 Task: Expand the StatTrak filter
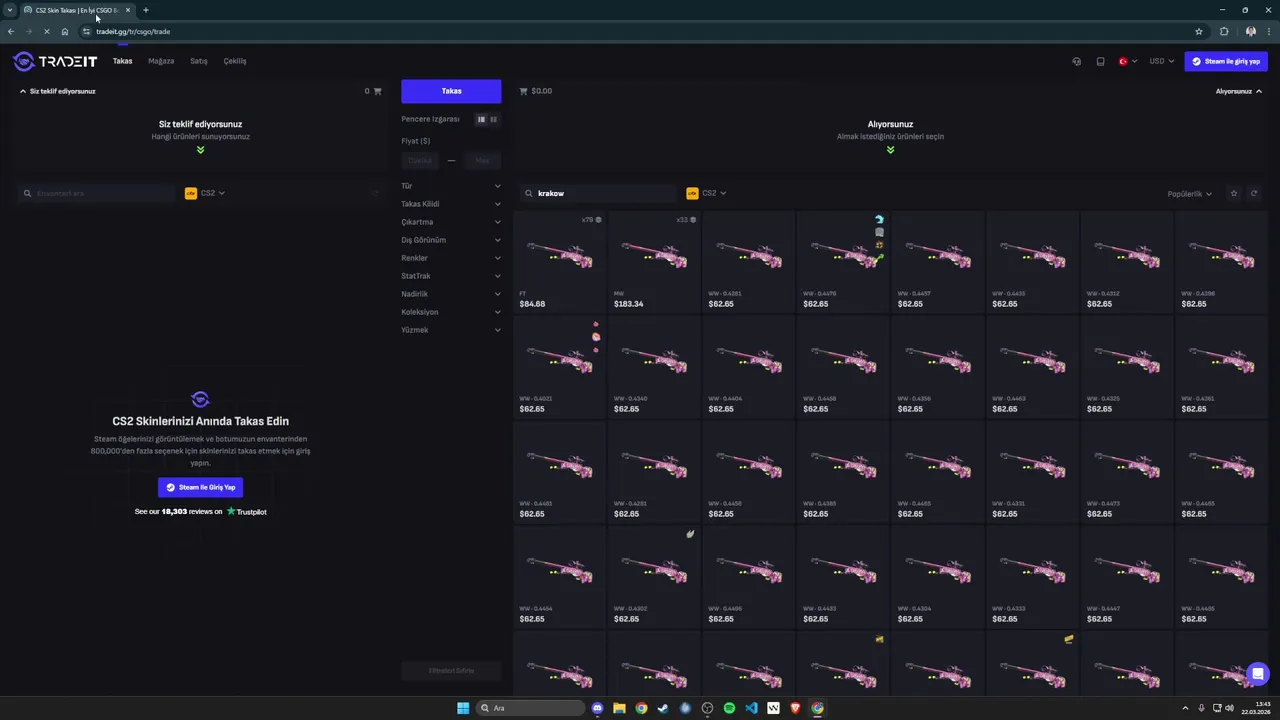pyautogui.click(x=451, y=276)
